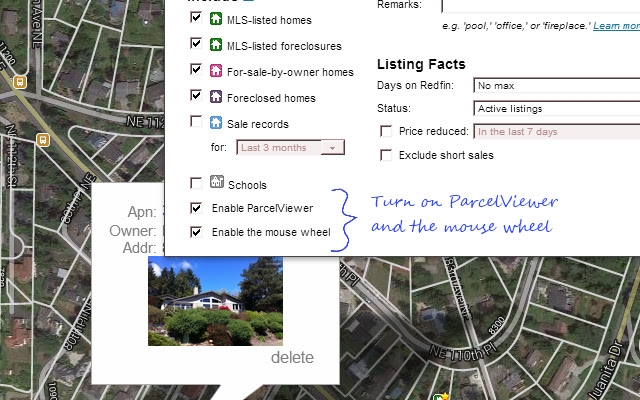Uncheck the Foreclosed homes checkbox
Image resolution: width=640 pixels, height=400 pixels.
coord(196,96)
